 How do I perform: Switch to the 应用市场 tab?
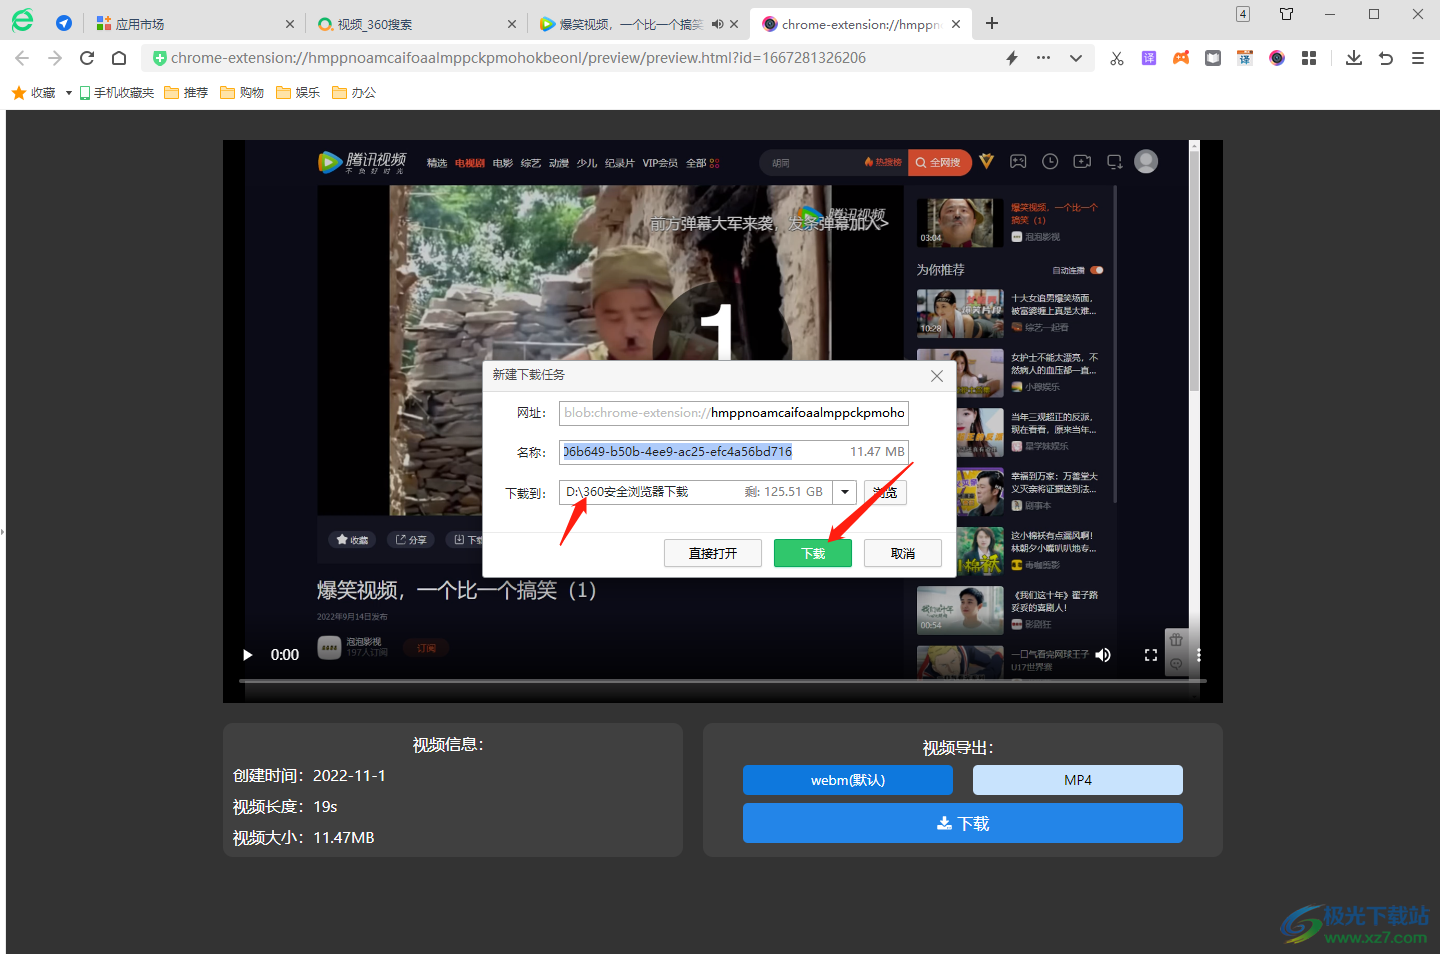tap(194, 24)
